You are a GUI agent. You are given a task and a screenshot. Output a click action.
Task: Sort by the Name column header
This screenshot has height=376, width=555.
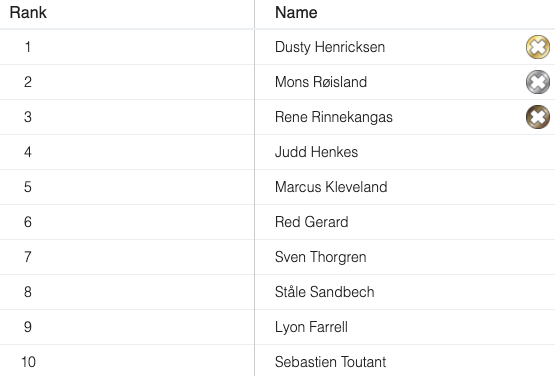click(296, 12)
